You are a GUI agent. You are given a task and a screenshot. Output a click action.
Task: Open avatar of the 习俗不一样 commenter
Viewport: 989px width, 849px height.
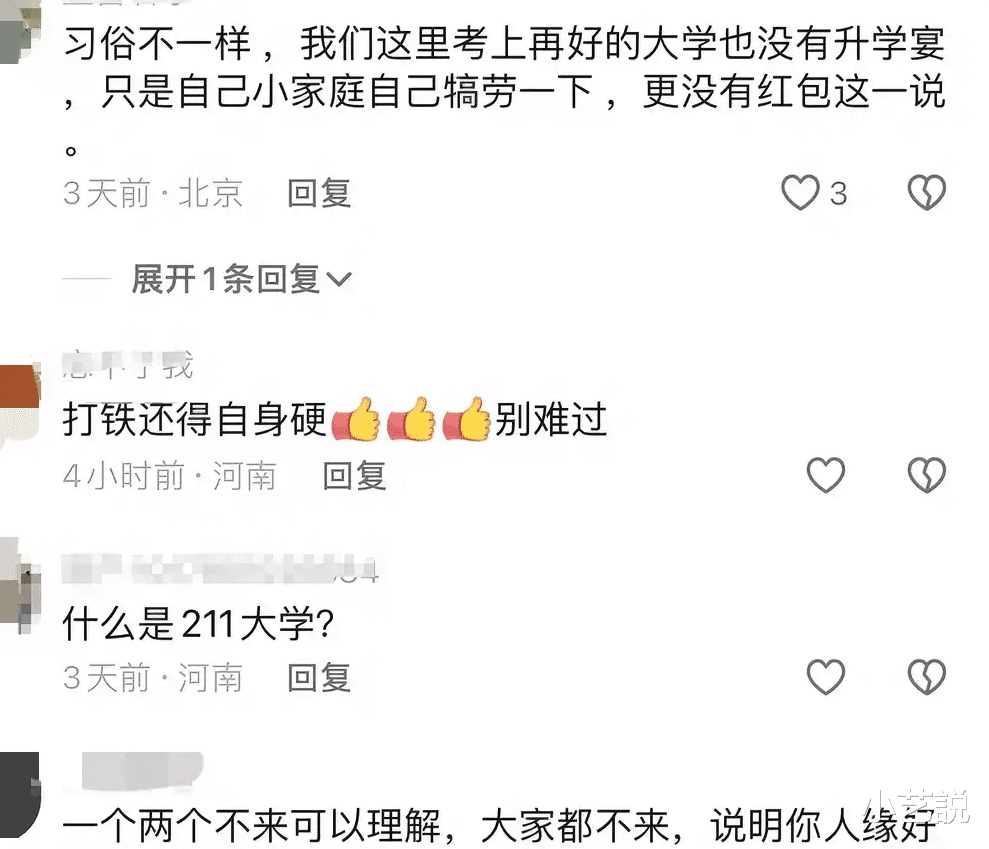point(19,32)
